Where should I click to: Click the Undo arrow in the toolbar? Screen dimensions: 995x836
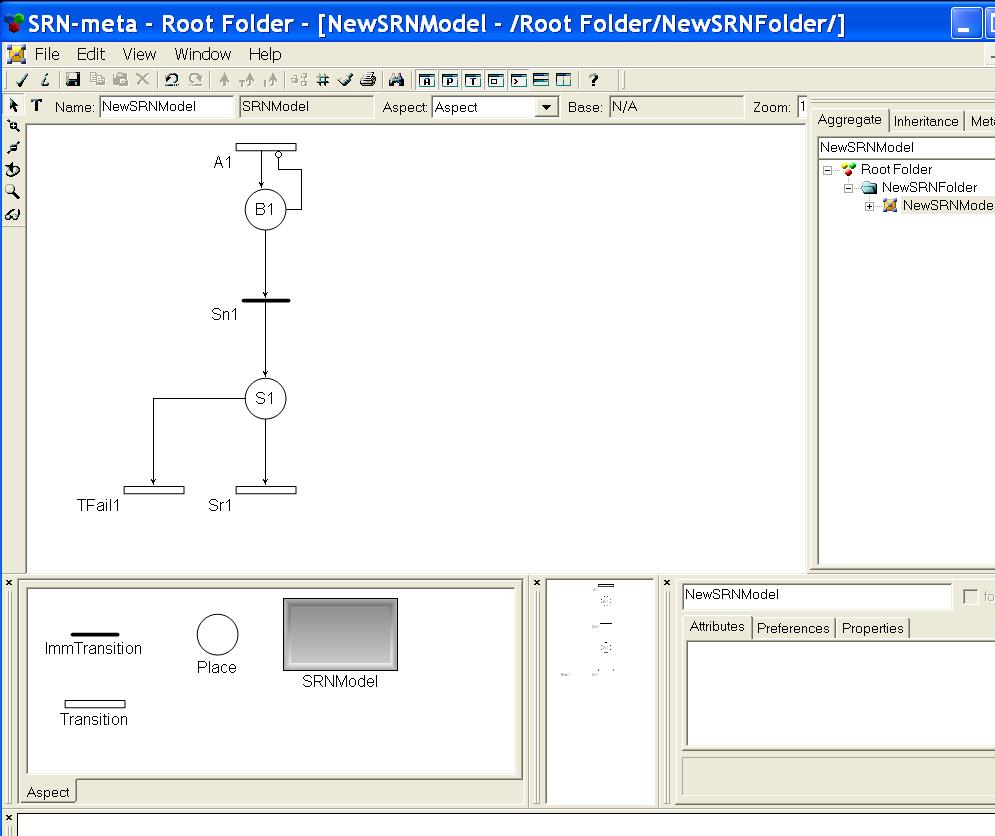(171, 80)
